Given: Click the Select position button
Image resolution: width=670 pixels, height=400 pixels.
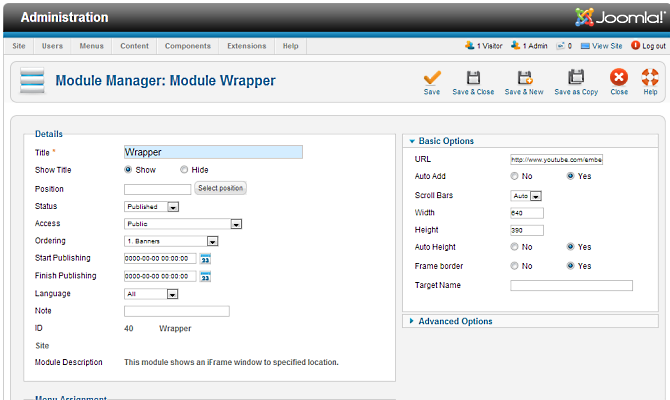Looking at the screenshot, I should [220, 188].
